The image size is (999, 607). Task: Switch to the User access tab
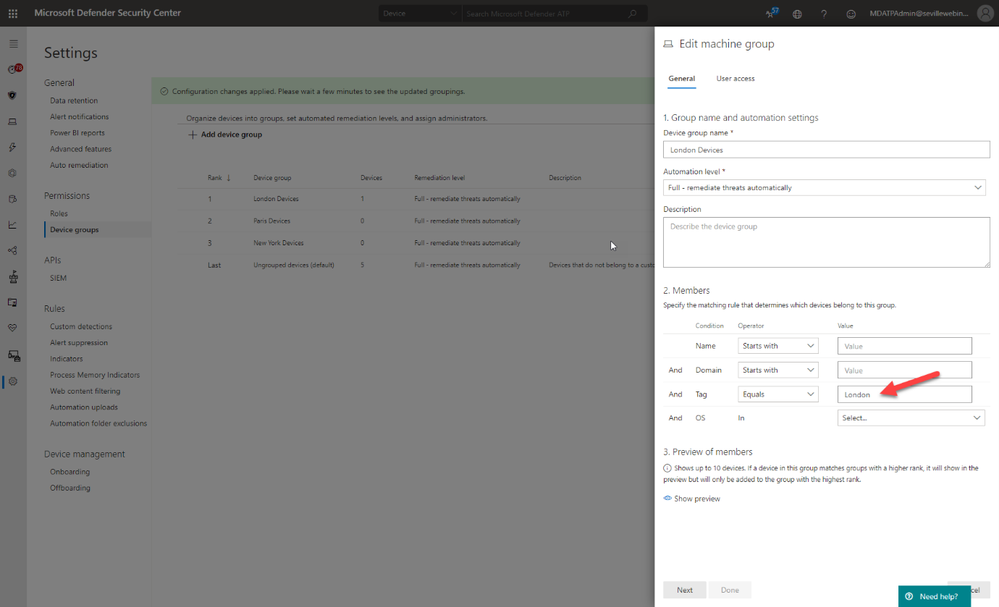[x=735, y=78]
